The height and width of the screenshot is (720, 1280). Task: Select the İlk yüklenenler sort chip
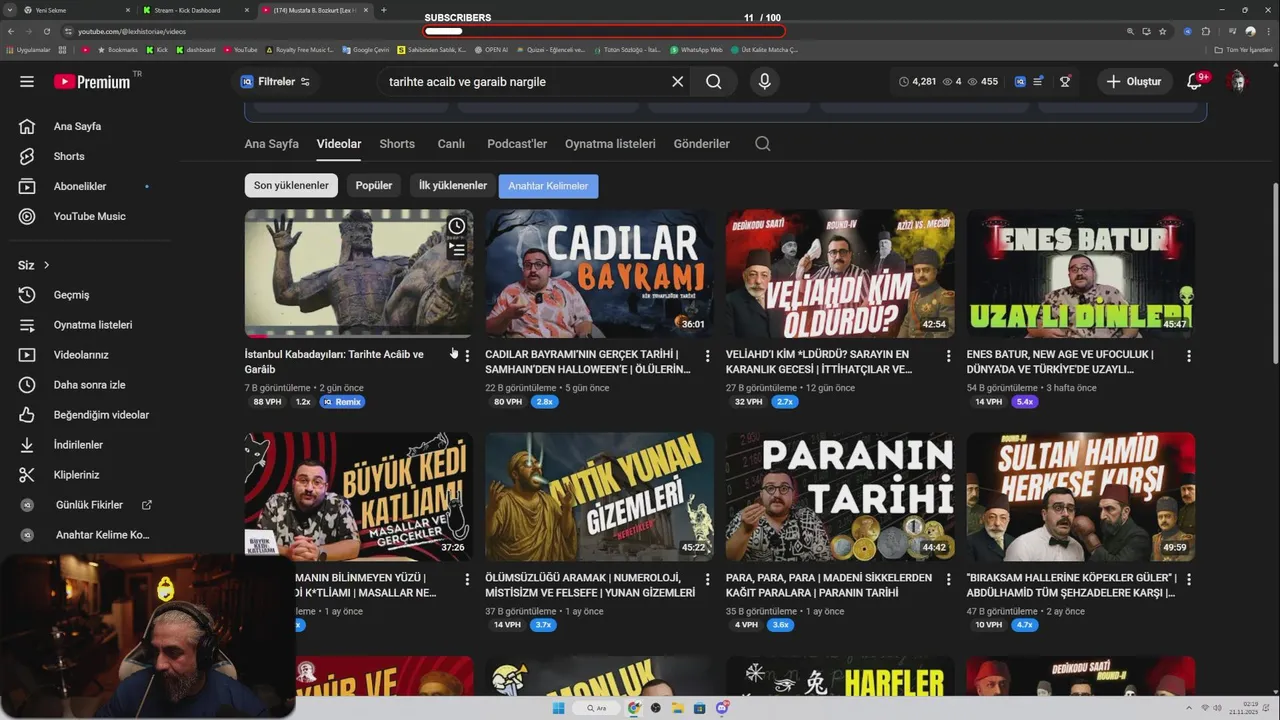[x=453, y=186]
